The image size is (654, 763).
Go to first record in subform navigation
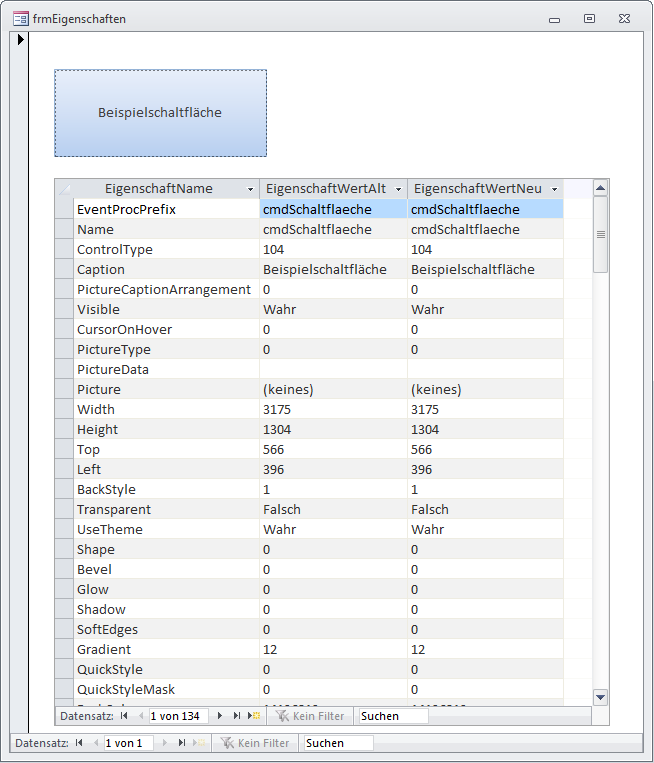[x=124, y=716]
